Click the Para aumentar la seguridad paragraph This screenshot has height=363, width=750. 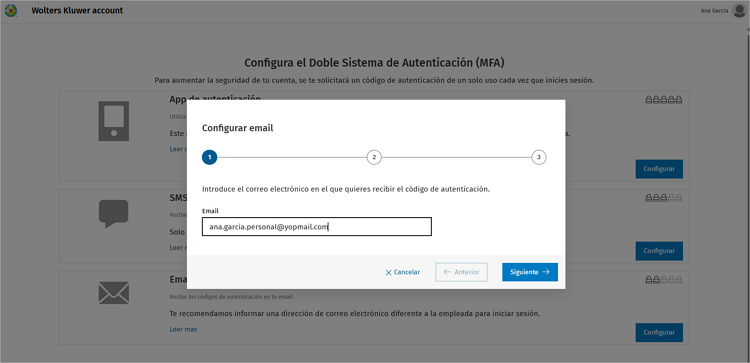tap(374, 80)
